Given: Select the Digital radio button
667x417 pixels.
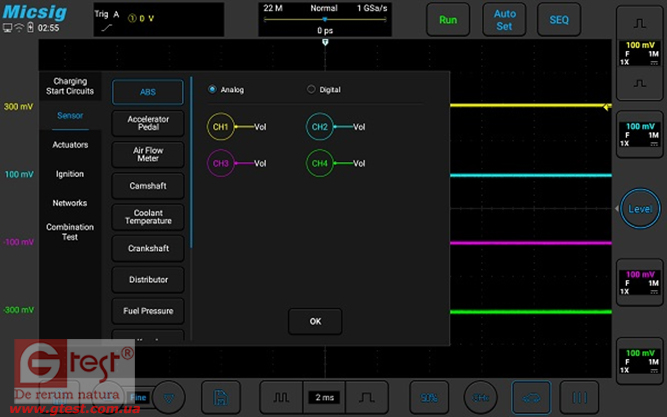Looking at the screenshot, I should pyautogui.click(x=311, y=89).
